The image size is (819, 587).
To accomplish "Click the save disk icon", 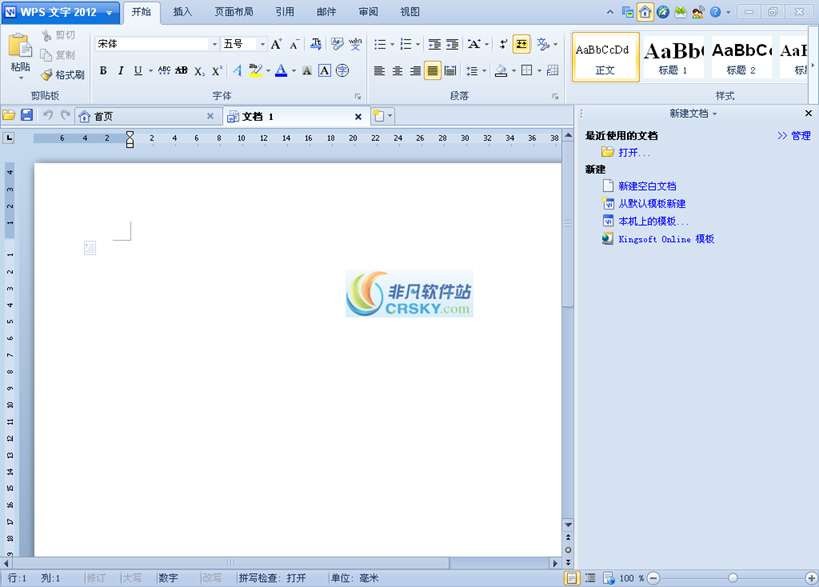I will click(x=27, y=115).
